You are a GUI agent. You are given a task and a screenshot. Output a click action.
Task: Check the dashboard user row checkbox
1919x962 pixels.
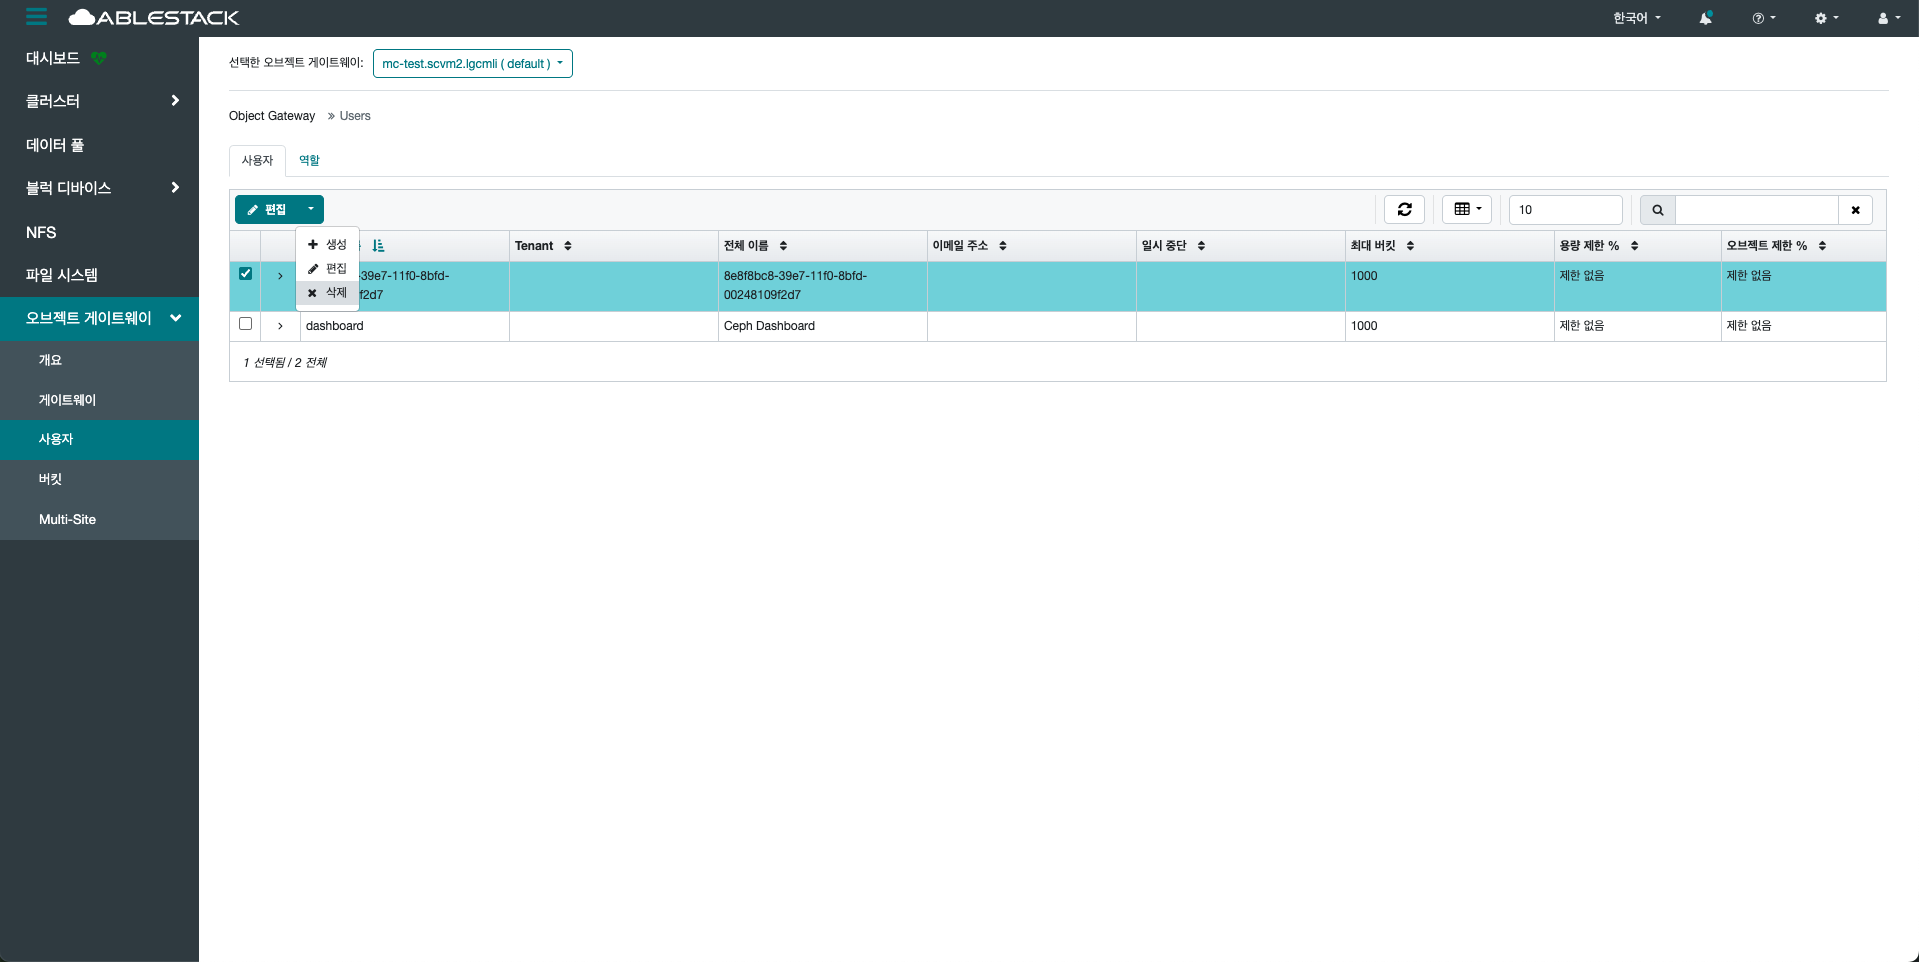tap(245, 324)
